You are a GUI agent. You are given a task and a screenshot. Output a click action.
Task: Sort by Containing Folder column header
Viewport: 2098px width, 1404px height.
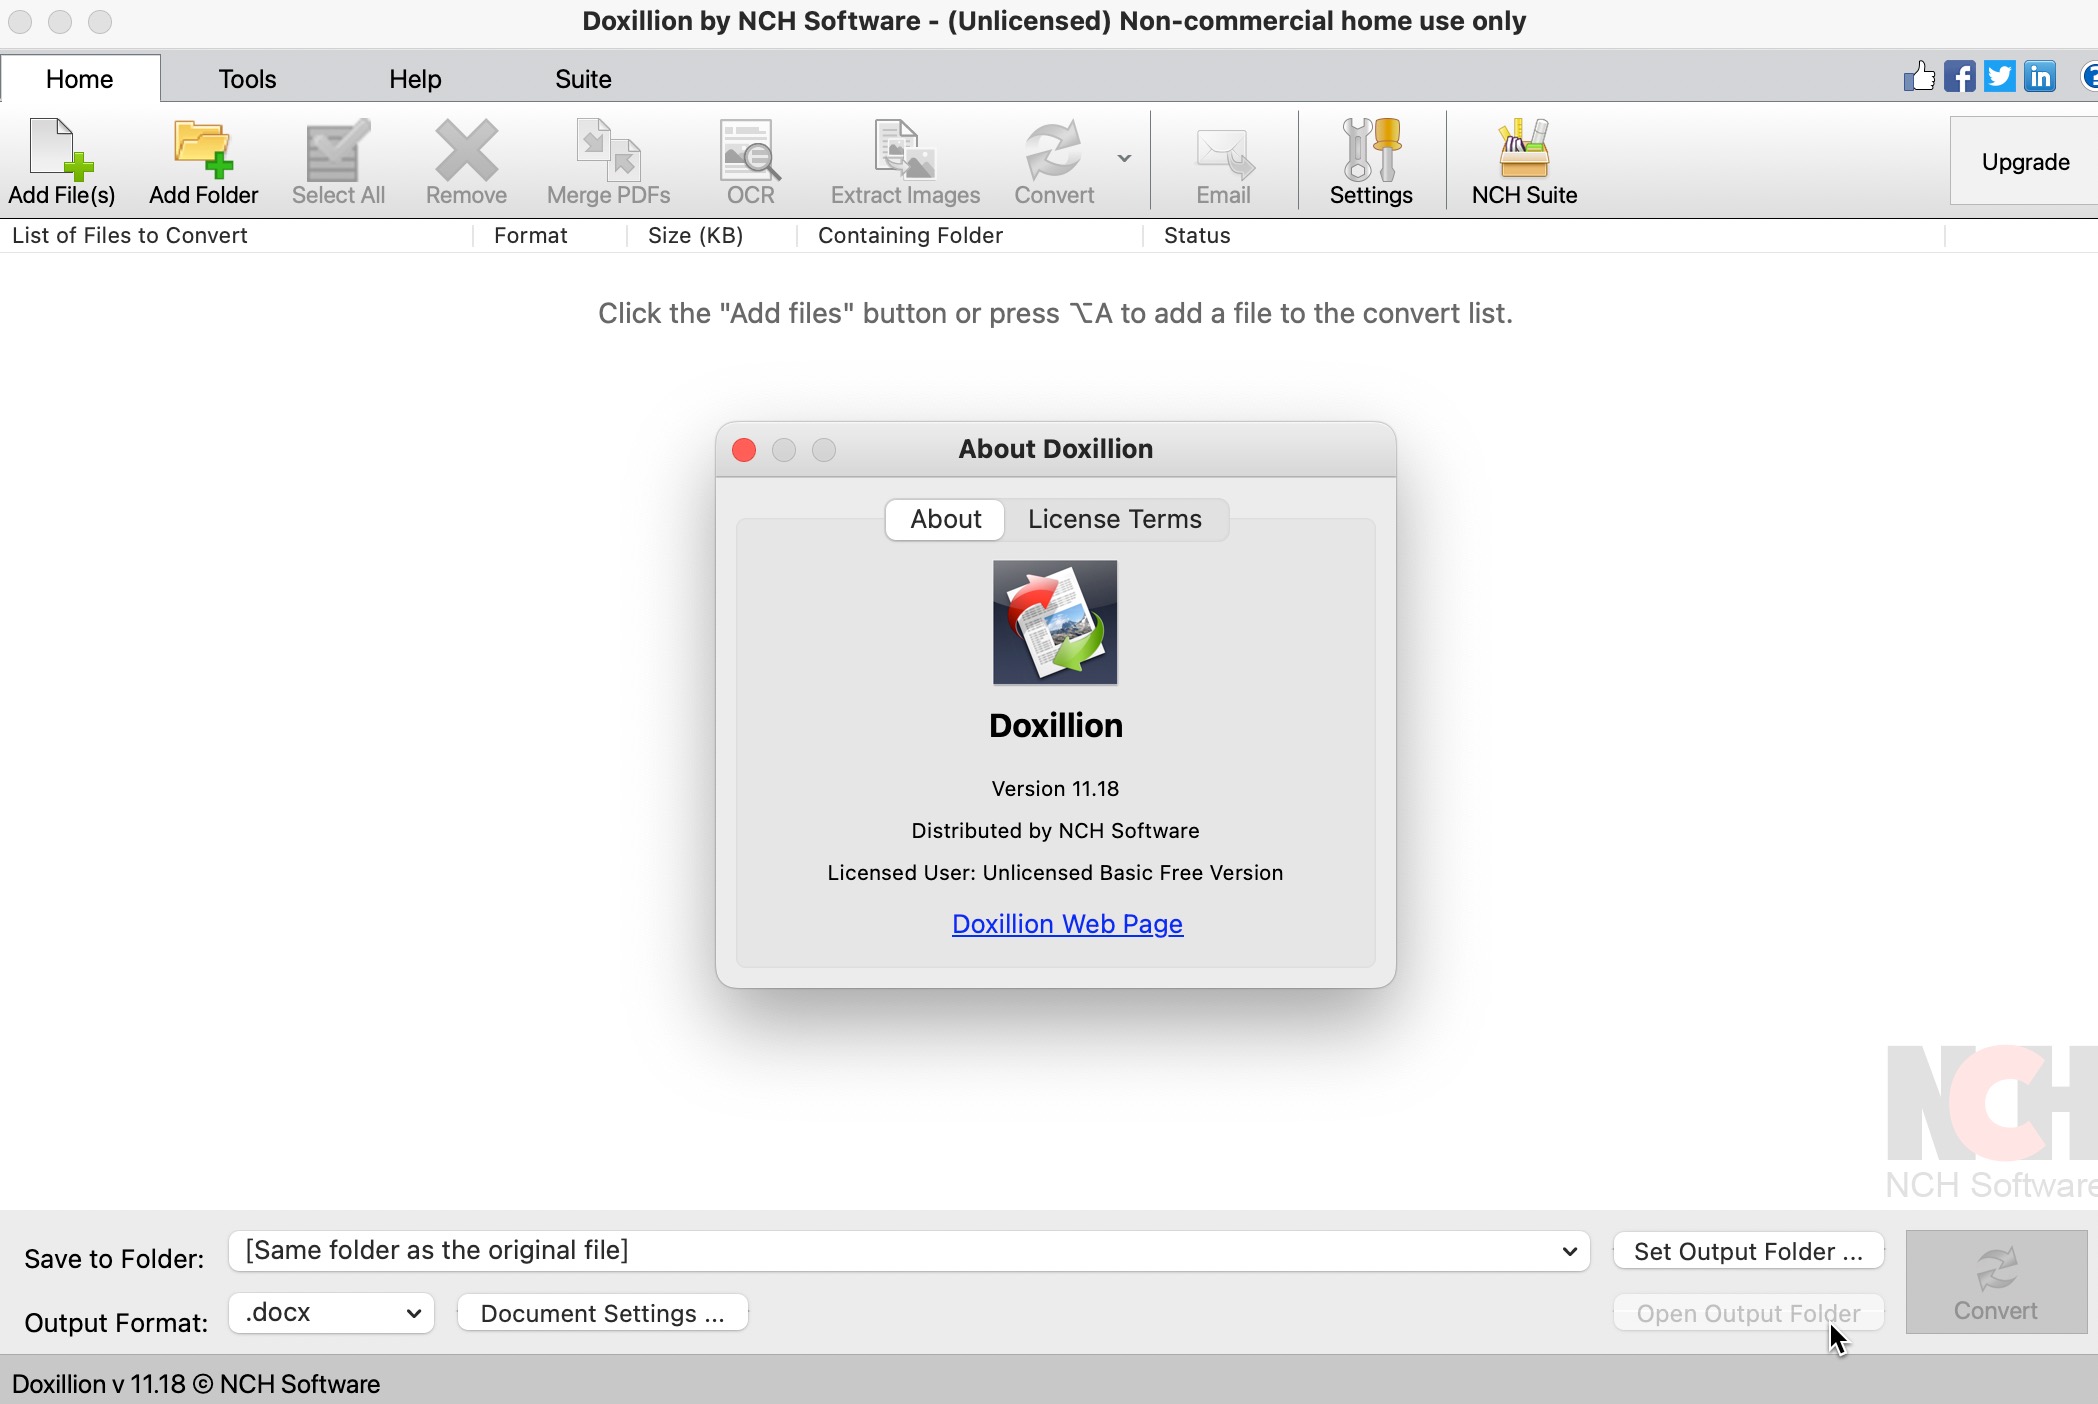[x=970, y=236]
